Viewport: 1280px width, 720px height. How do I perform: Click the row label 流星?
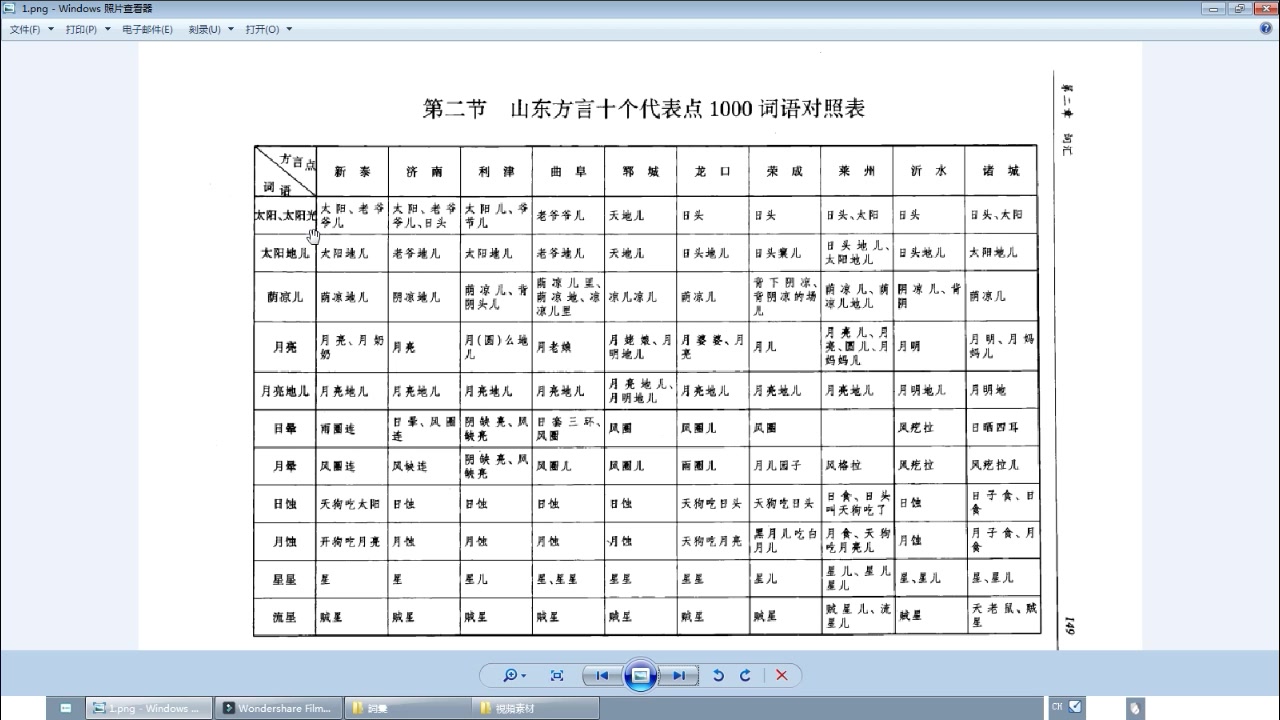[x=285, y=617]
